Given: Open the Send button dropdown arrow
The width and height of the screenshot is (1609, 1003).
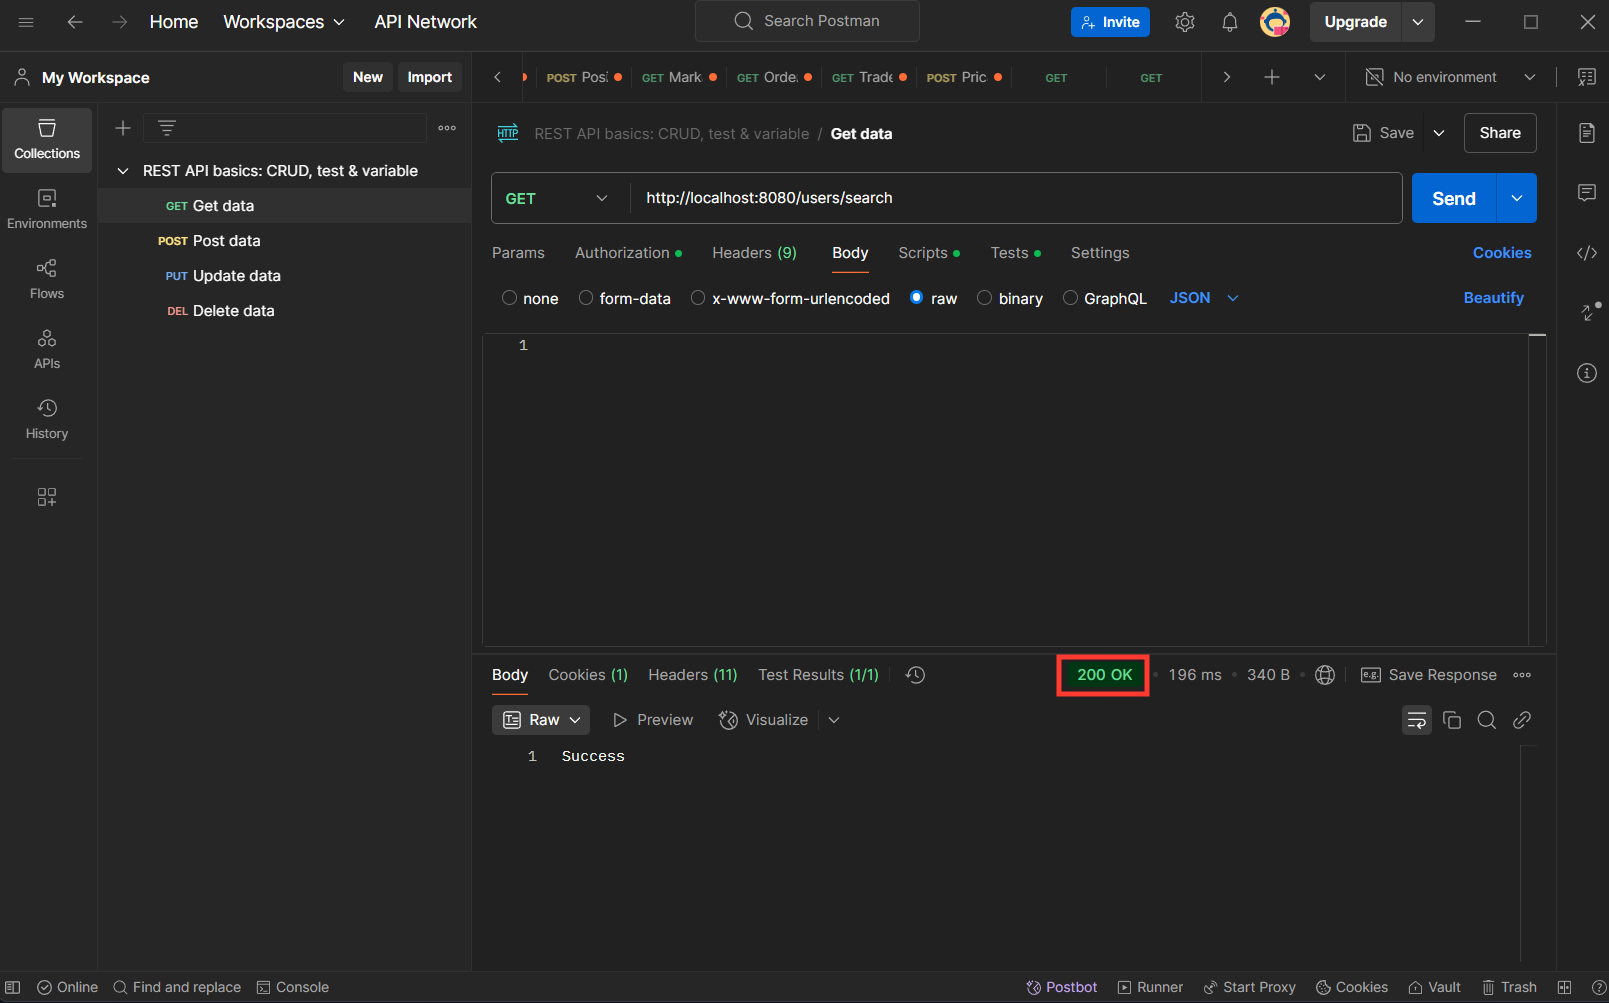Looking at the screenshot, I should [x=1517, y=198].
